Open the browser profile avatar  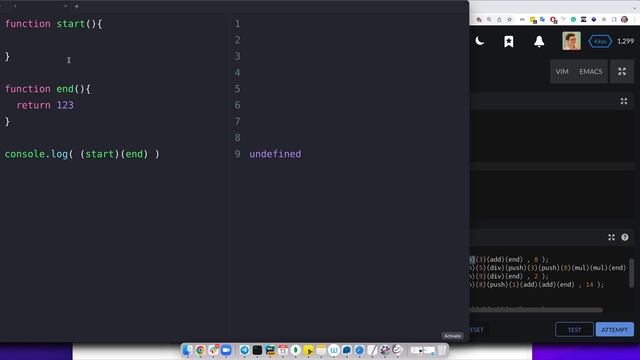624,20
